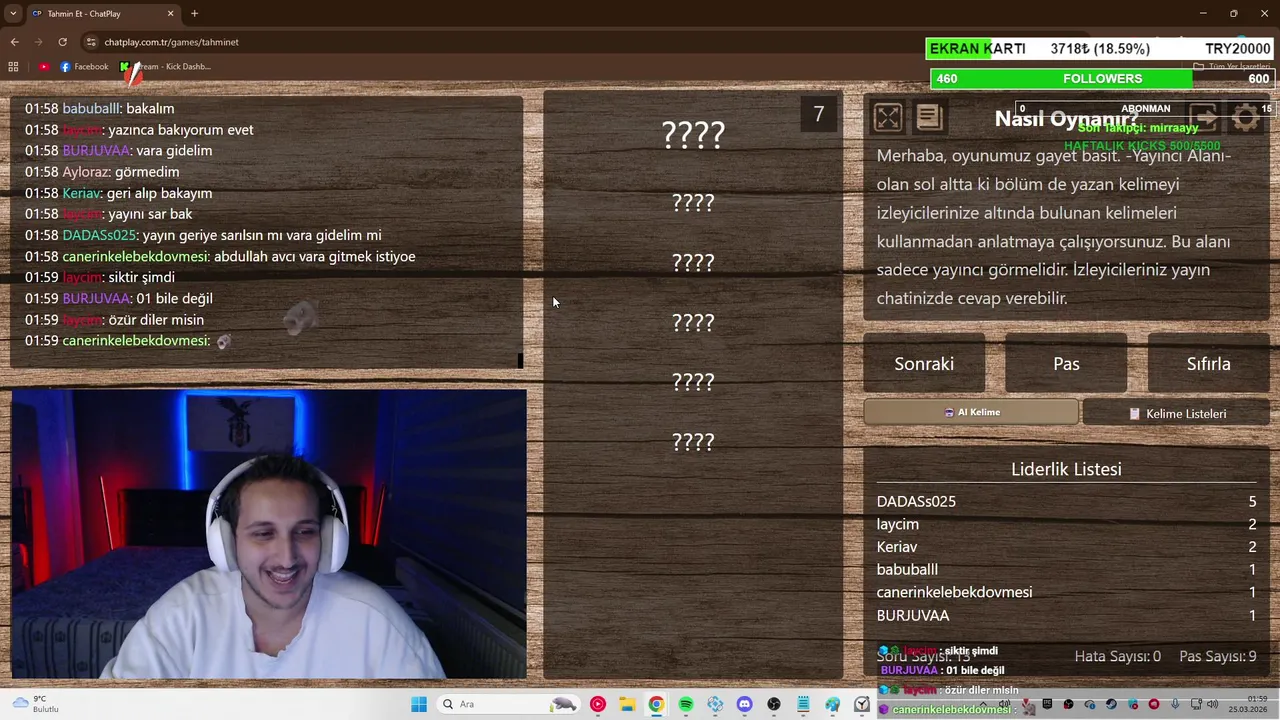Open the red YouTube Music taskbar icon
1280x720 pixels.
pyautogui.click(x=597, y=704)
